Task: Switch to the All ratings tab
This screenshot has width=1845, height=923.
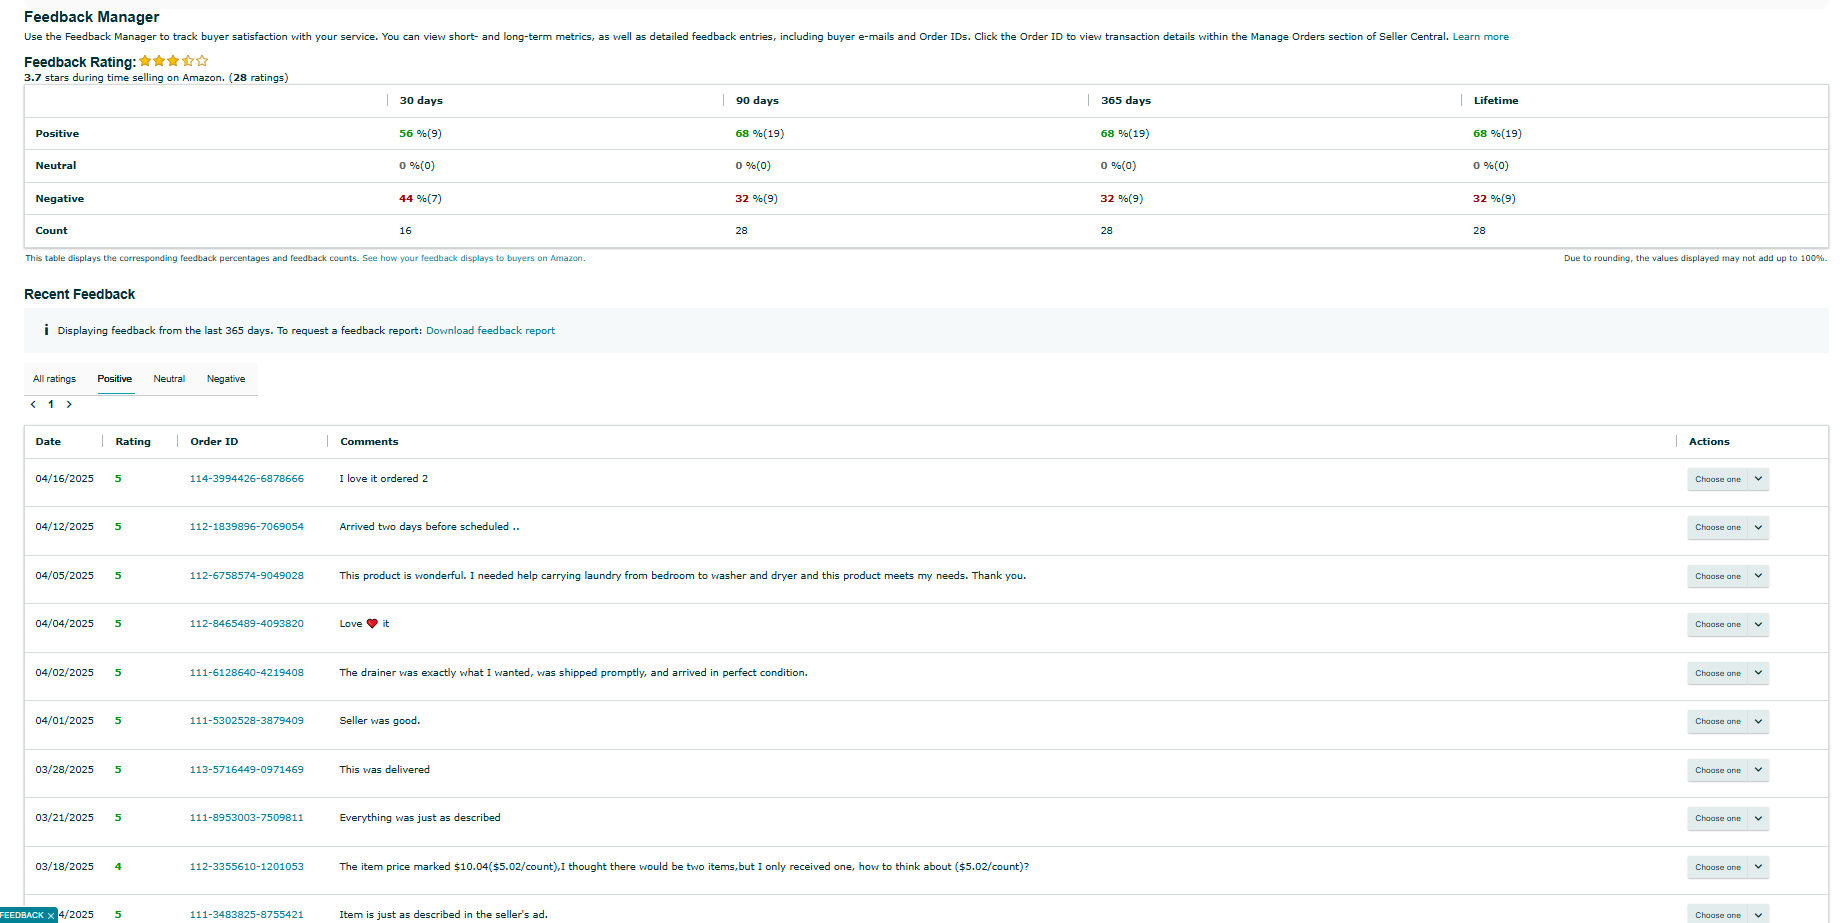Action: pyautogui.click(x=54, y=379)
